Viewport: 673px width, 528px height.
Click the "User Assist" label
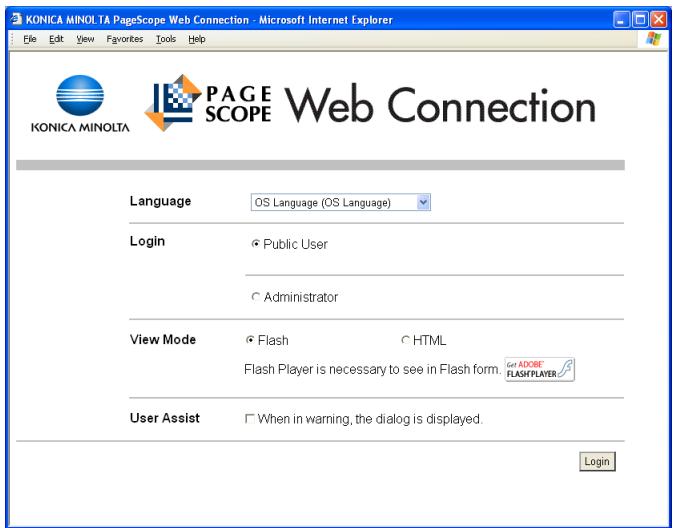(165, 418)
